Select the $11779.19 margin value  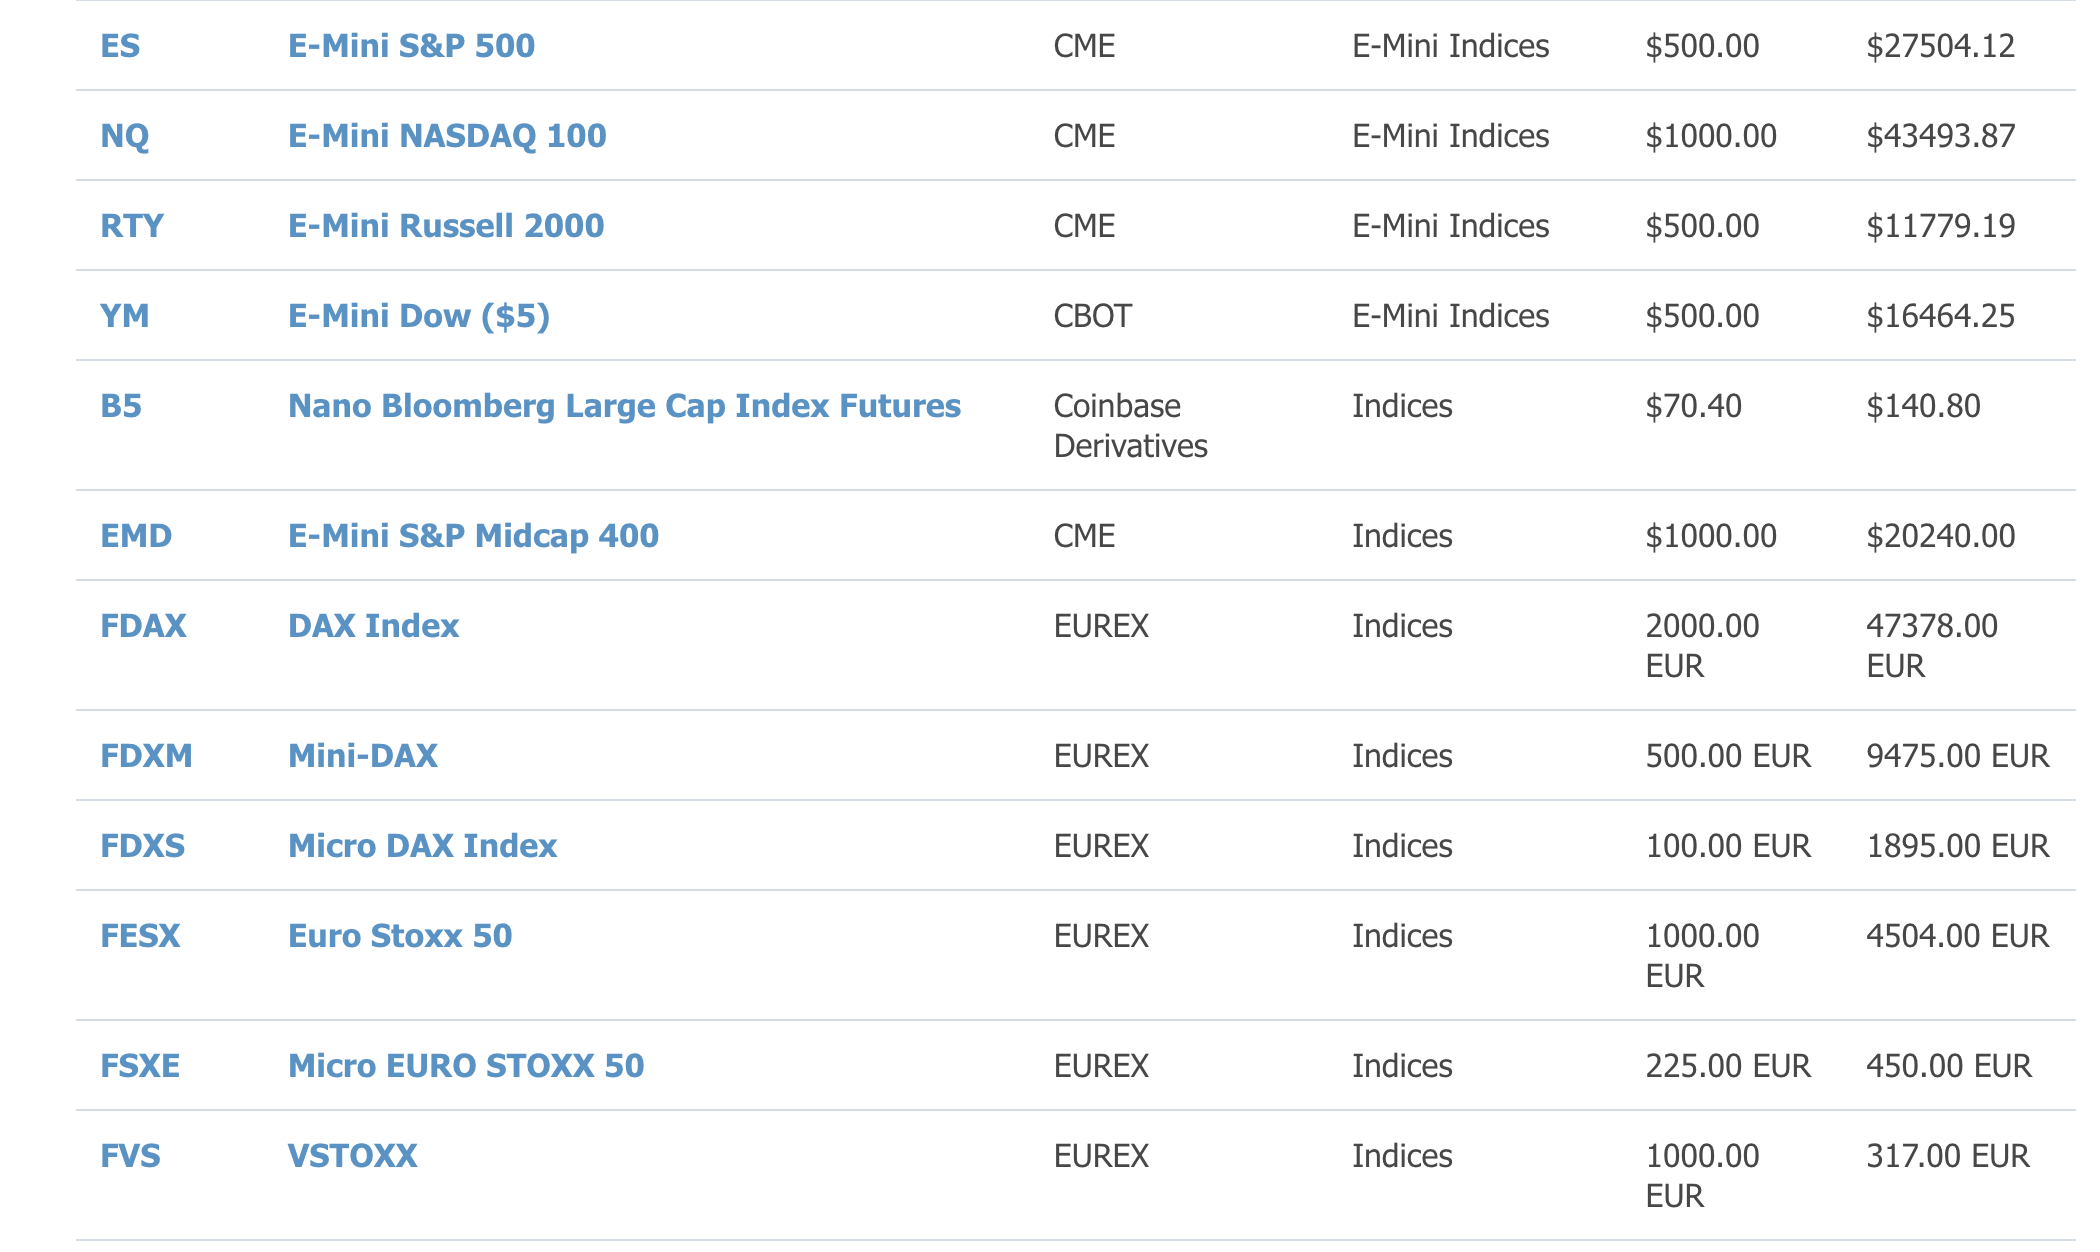[x=1941, y=226]
